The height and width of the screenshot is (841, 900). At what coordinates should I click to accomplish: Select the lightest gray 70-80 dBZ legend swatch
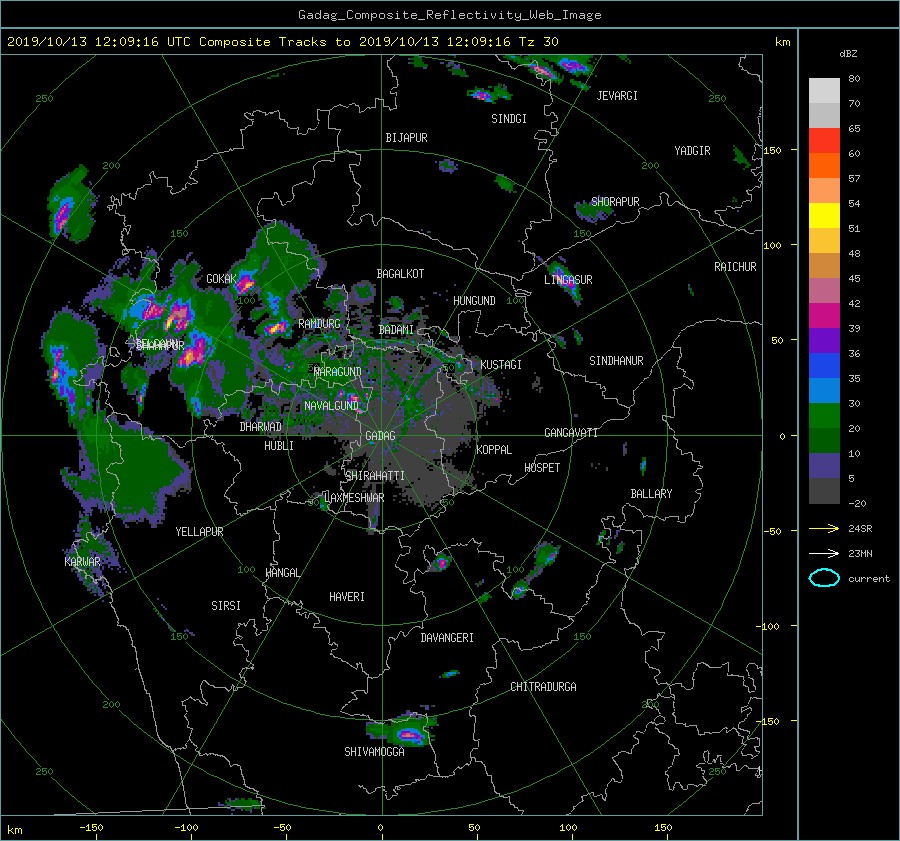pyautogui.click(x=824, y=90)
